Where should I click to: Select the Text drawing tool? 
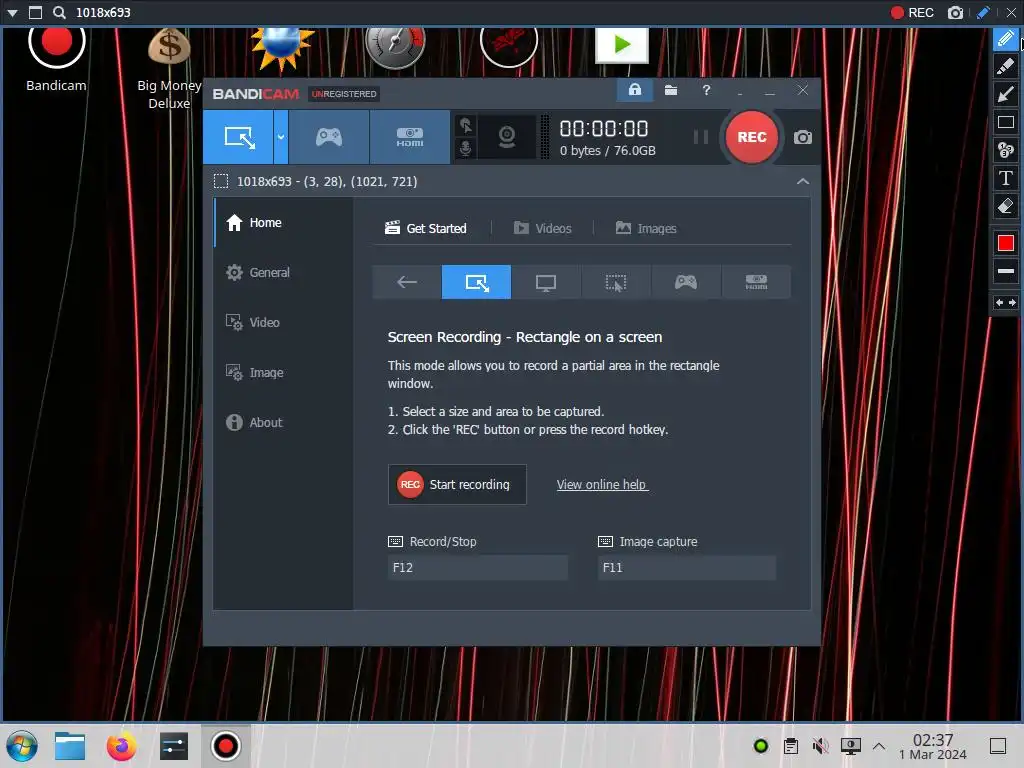tap(1006, 178)
